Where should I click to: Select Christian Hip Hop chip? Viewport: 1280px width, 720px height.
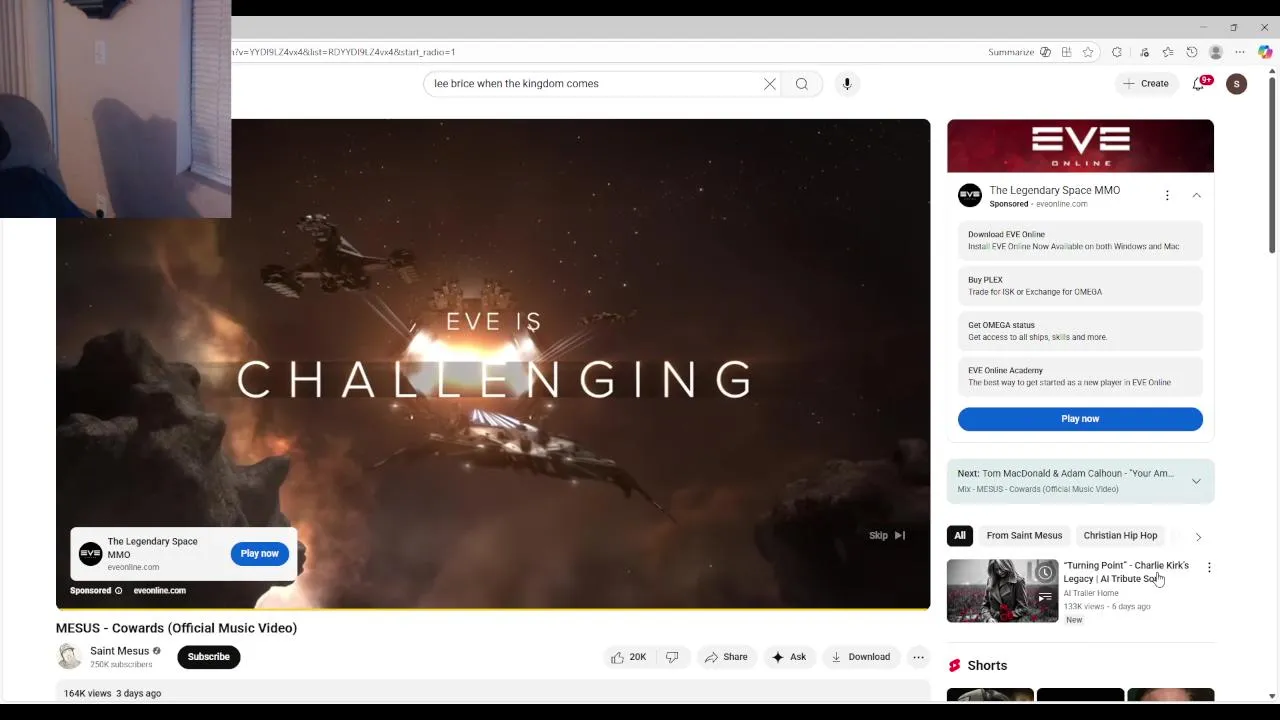click(1120, 536)
